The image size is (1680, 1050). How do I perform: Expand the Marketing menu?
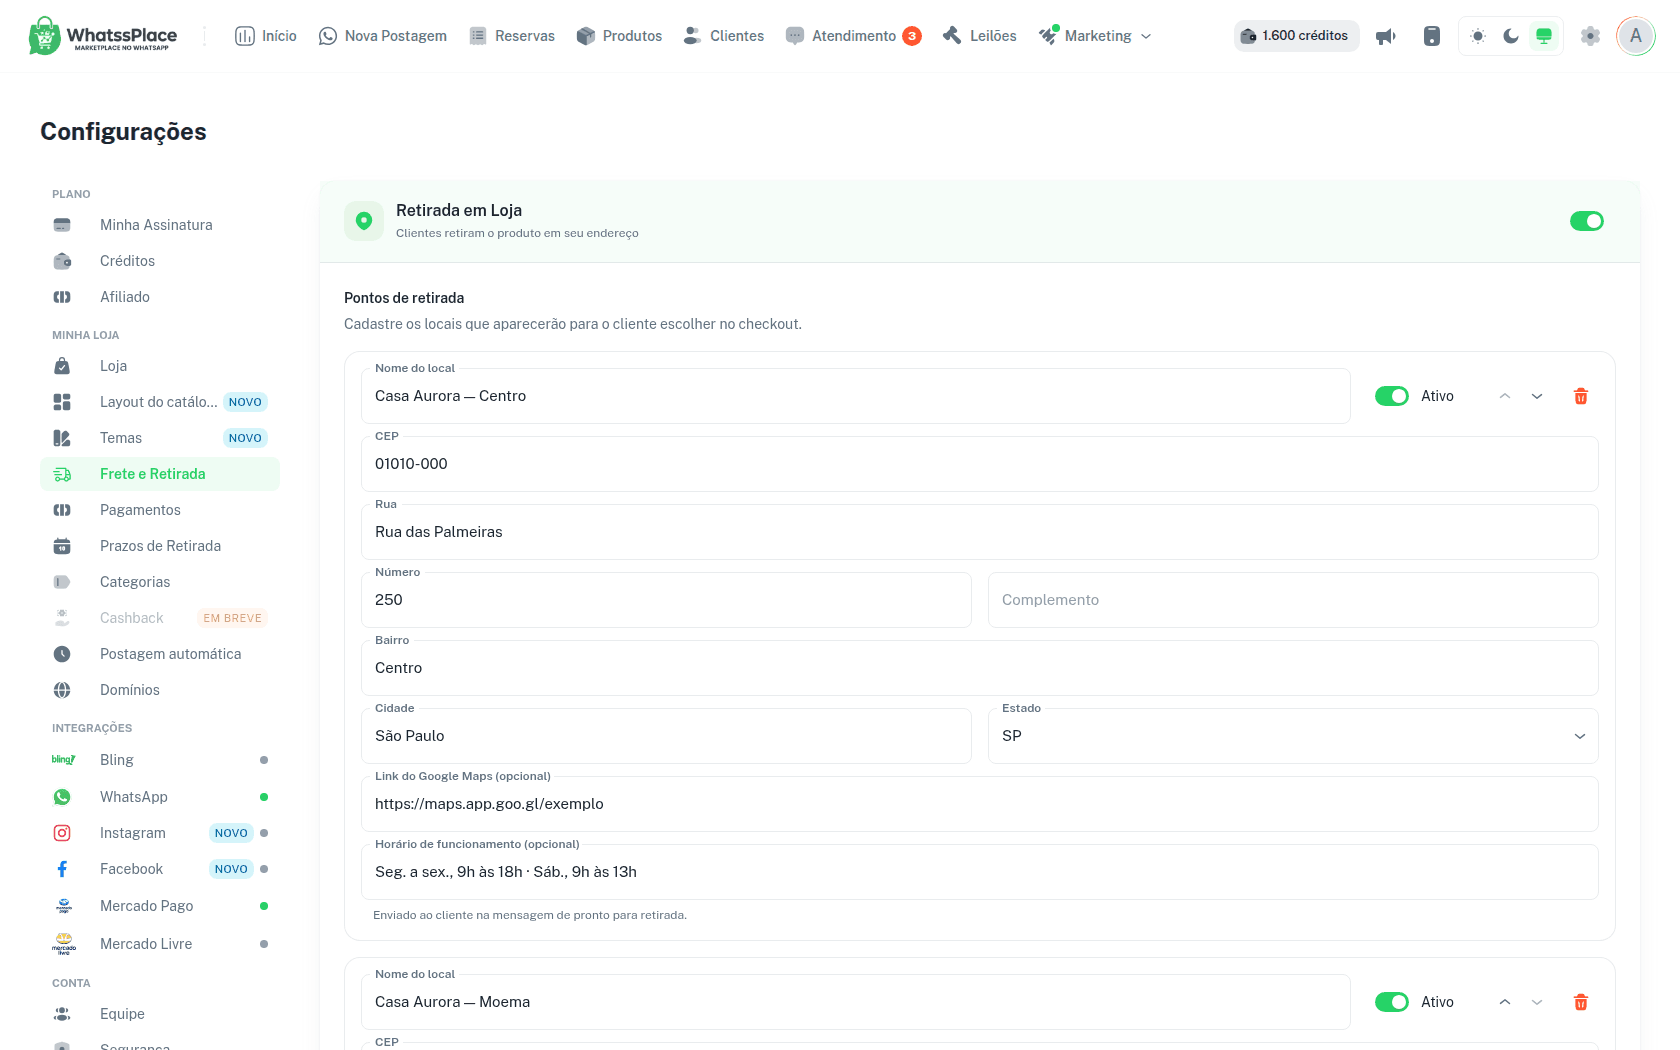click(x=1095, y=36)
